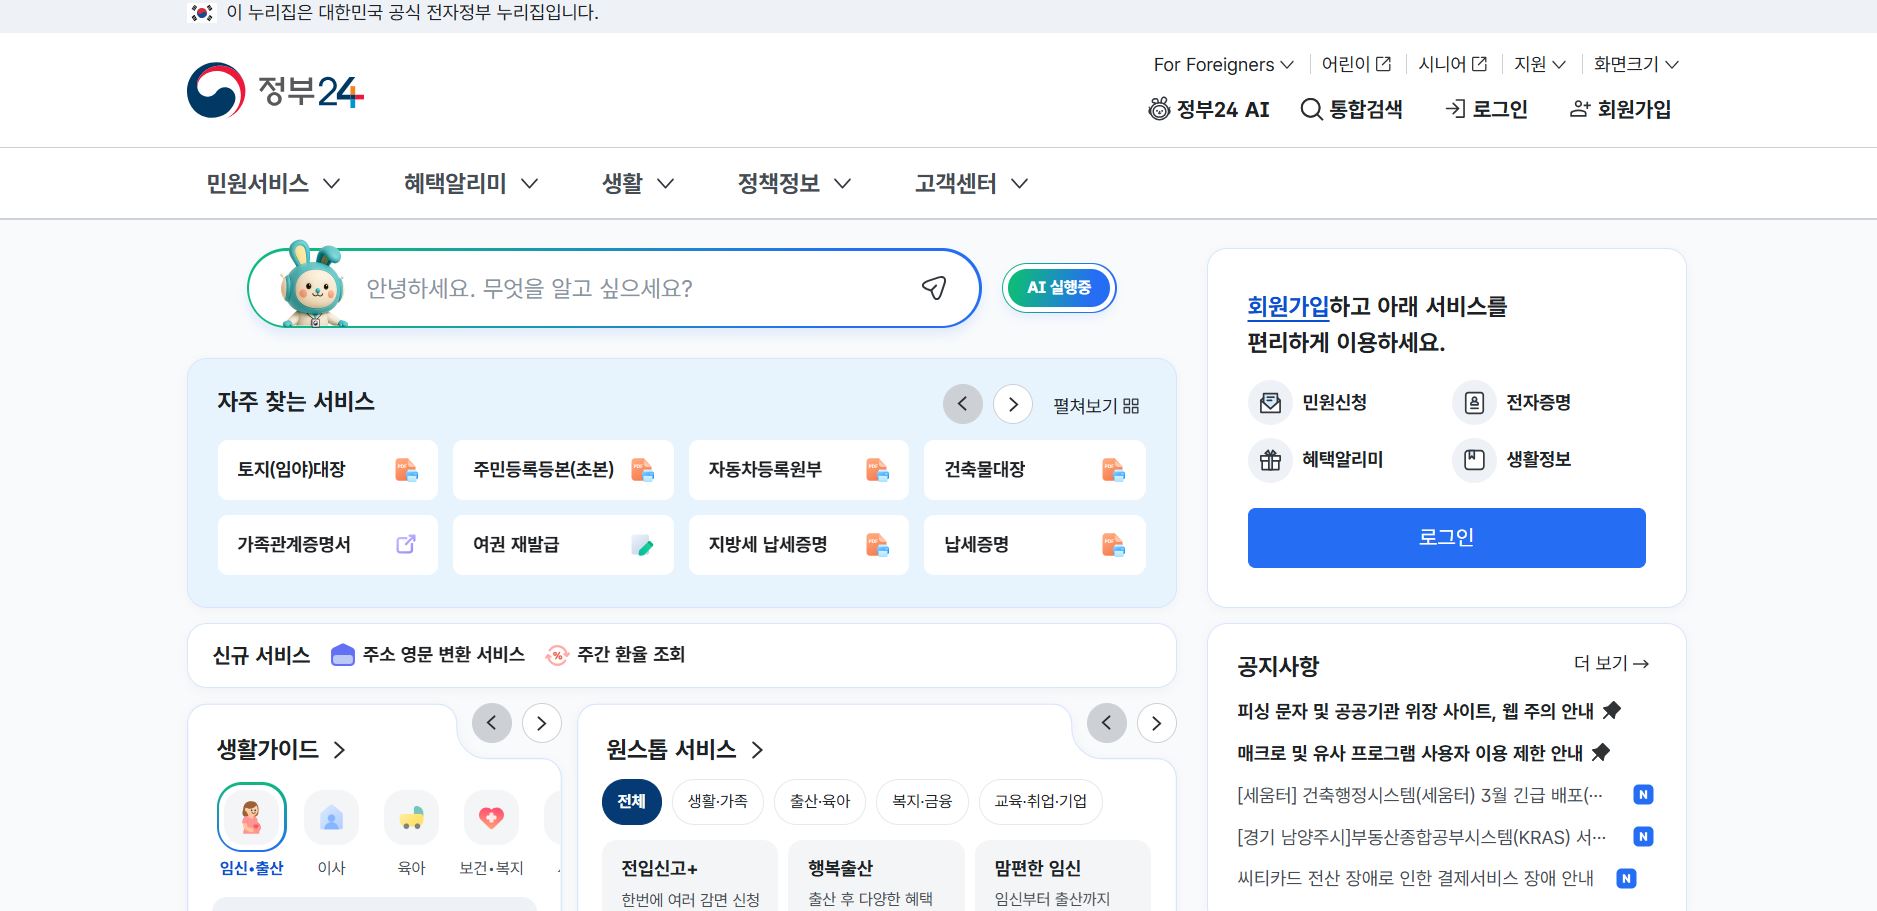
Task: Open notice [세움터] 건축행정시스템 3월 긴급 배포
Action: pos(1420,795)
